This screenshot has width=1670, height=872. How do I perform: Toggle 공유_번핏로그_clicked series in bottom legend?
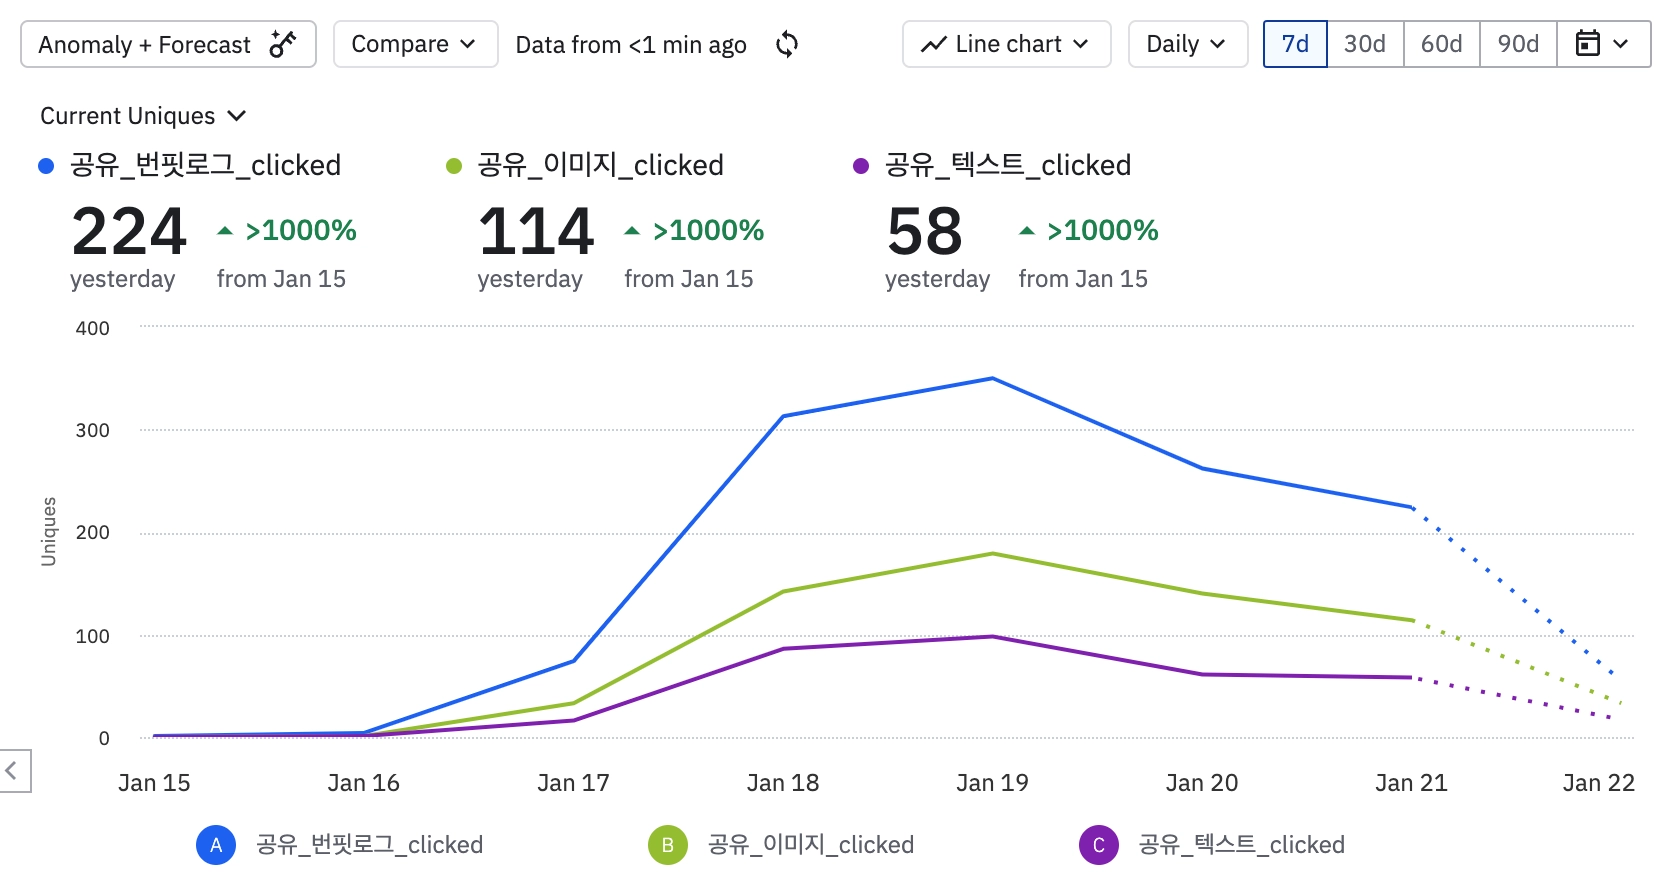369,845
